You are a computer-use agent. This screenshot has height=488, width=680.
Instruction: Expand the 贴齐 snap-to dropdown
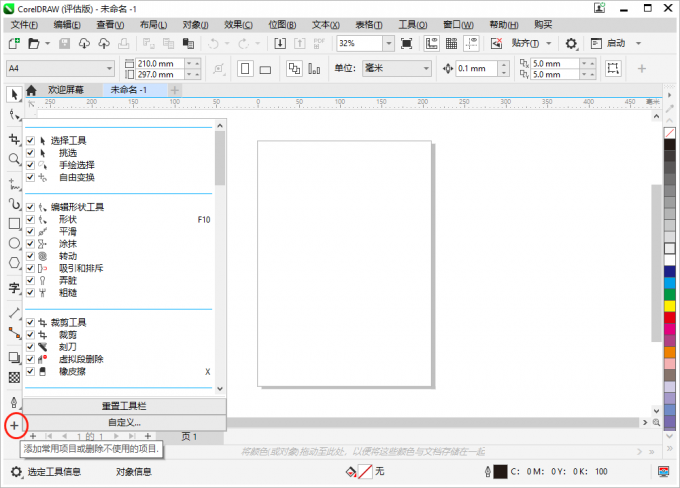click(x=549, y=43)
